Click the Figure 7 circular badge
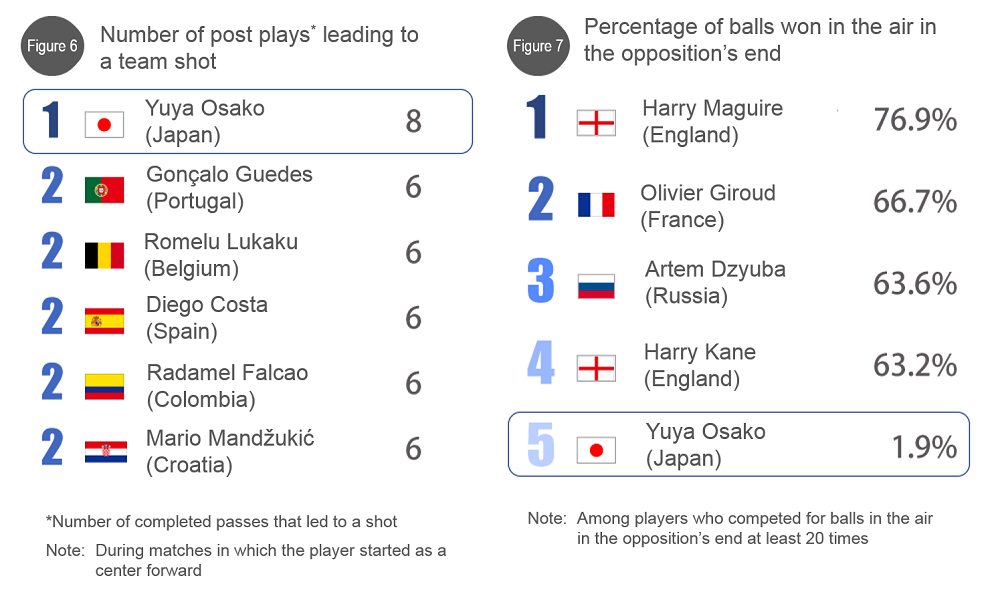 click(538, 46)
